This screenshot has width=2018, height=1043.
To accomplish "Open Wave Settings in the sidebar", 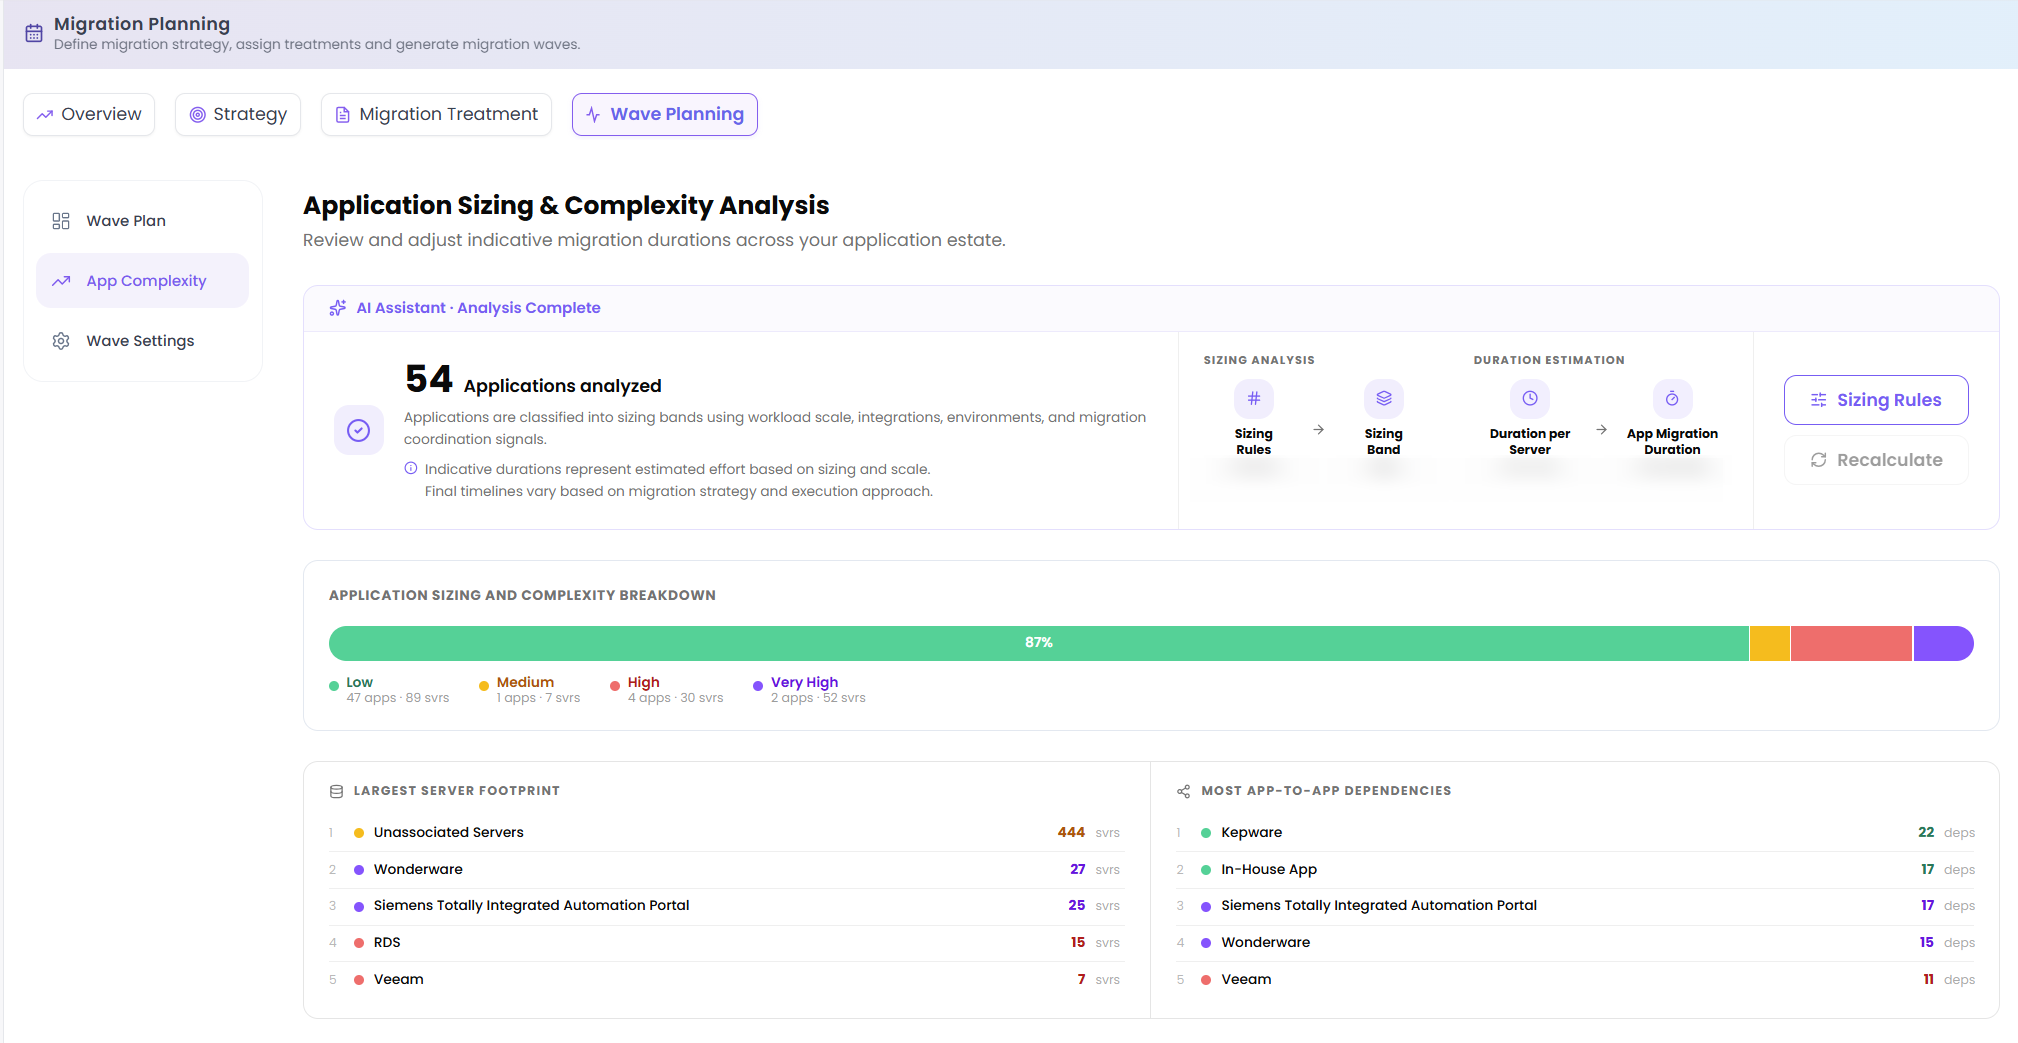I will click(x=142, y=341).
